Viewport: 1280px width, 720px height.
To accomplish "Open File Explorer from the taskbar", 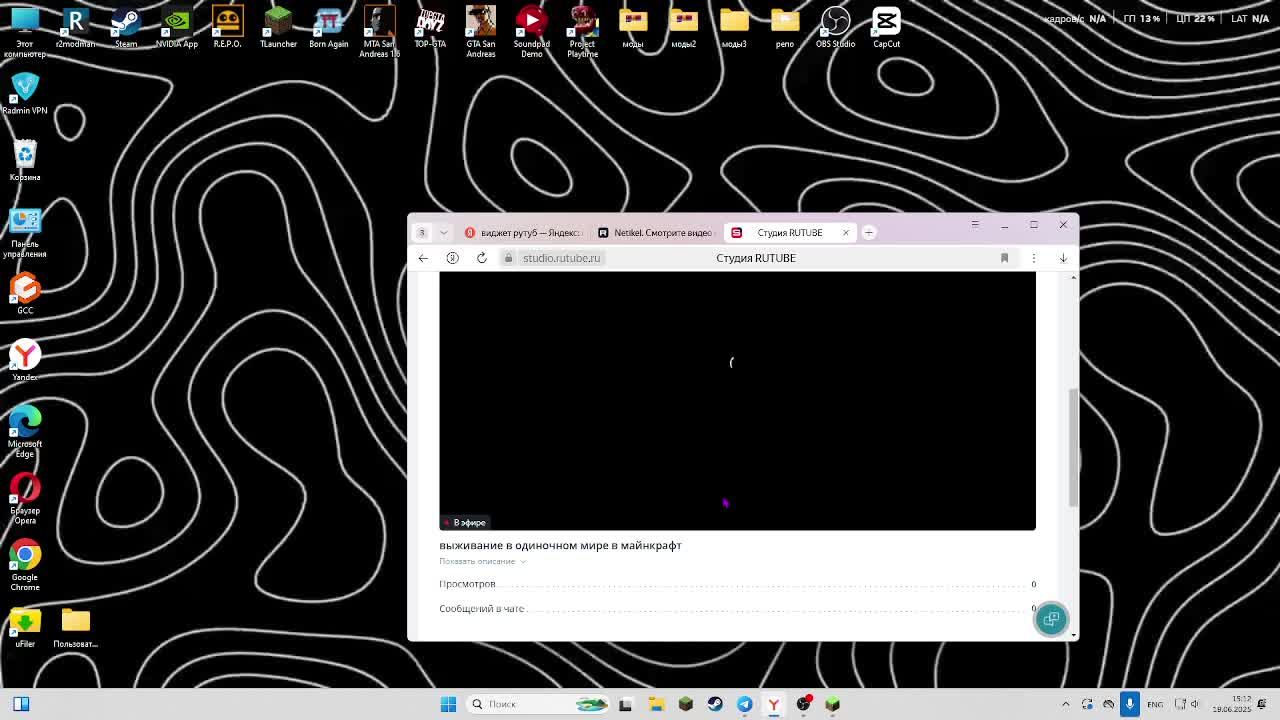I will pyautogui.click(x=656, y=704).
